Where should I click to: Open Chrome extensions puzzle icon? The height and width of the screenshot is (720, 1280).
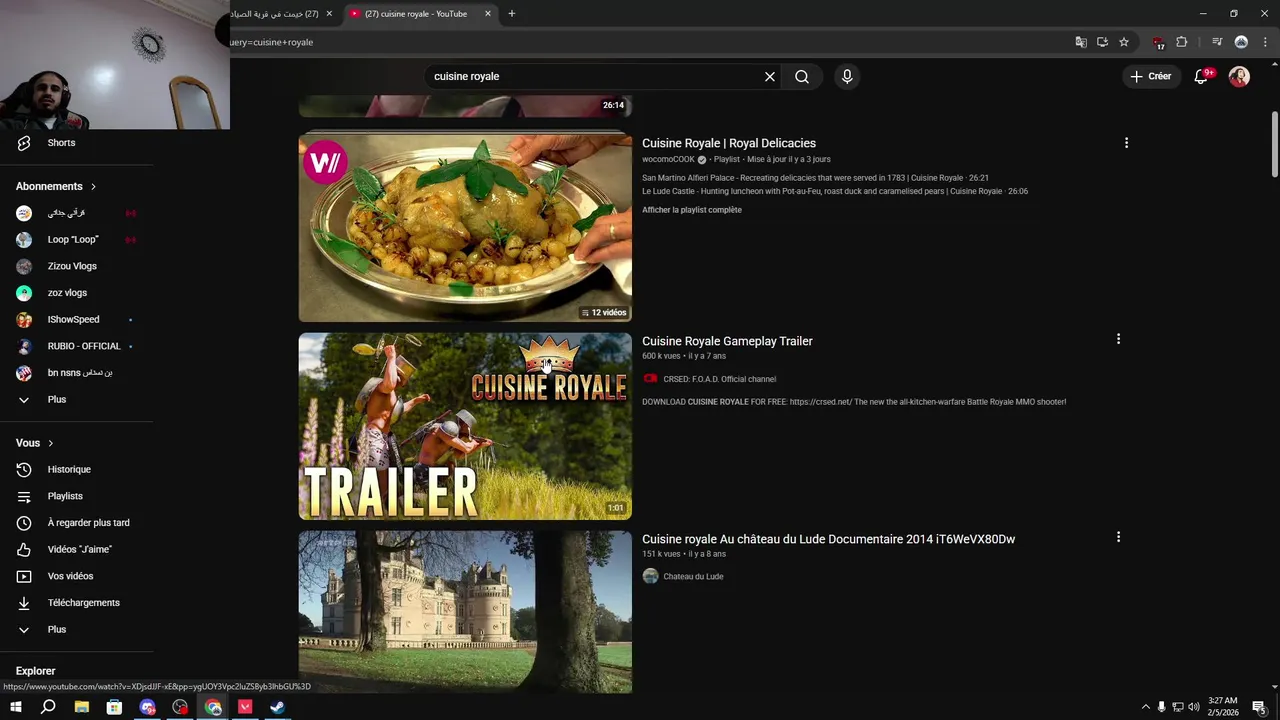pos(1182,42)
